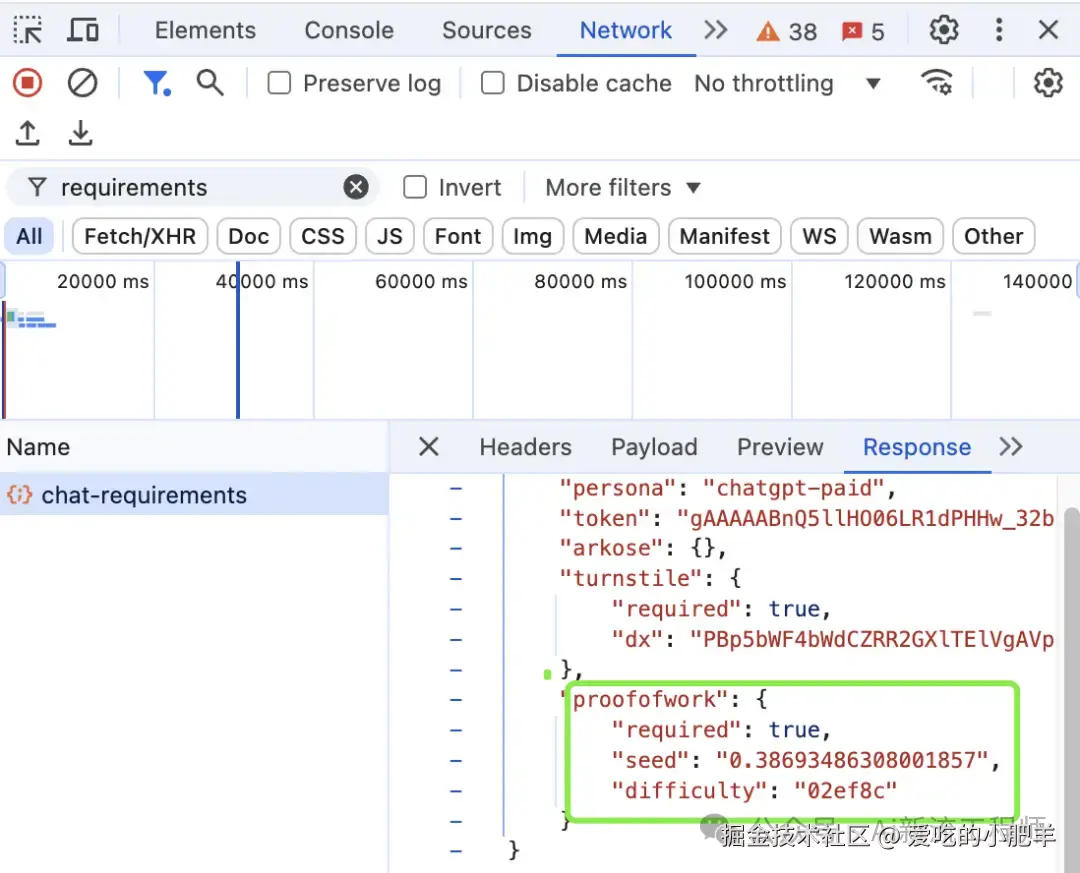Click the 100000 ms timeline label
The width and height of the screenshot is (1080, 873).
point(735,281)
